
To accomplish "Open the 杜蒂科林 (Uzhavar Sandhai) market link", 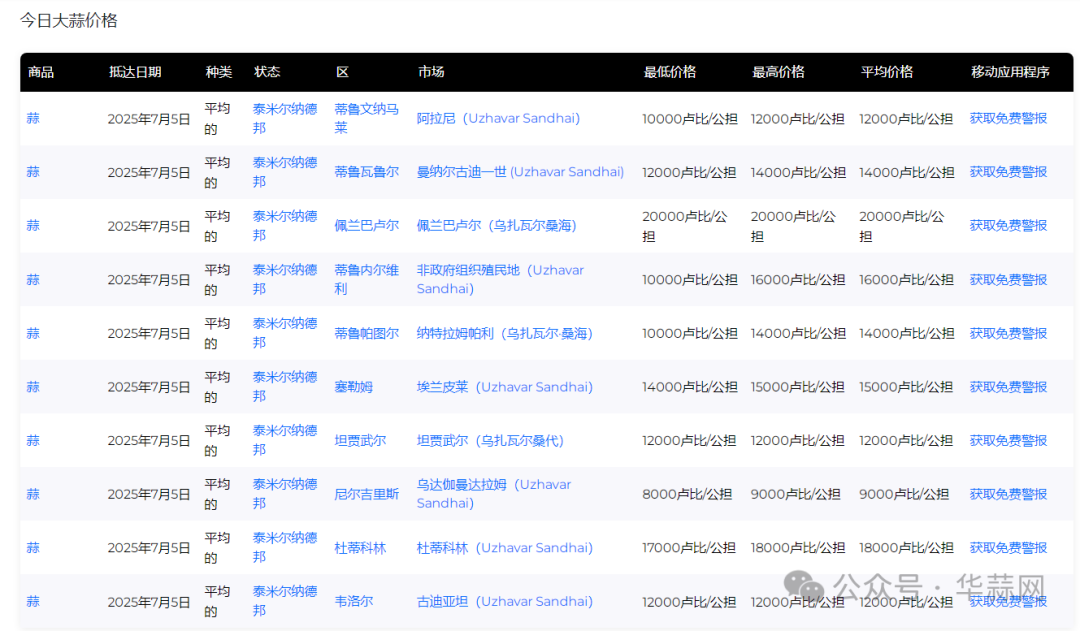I will click(504, 548).
